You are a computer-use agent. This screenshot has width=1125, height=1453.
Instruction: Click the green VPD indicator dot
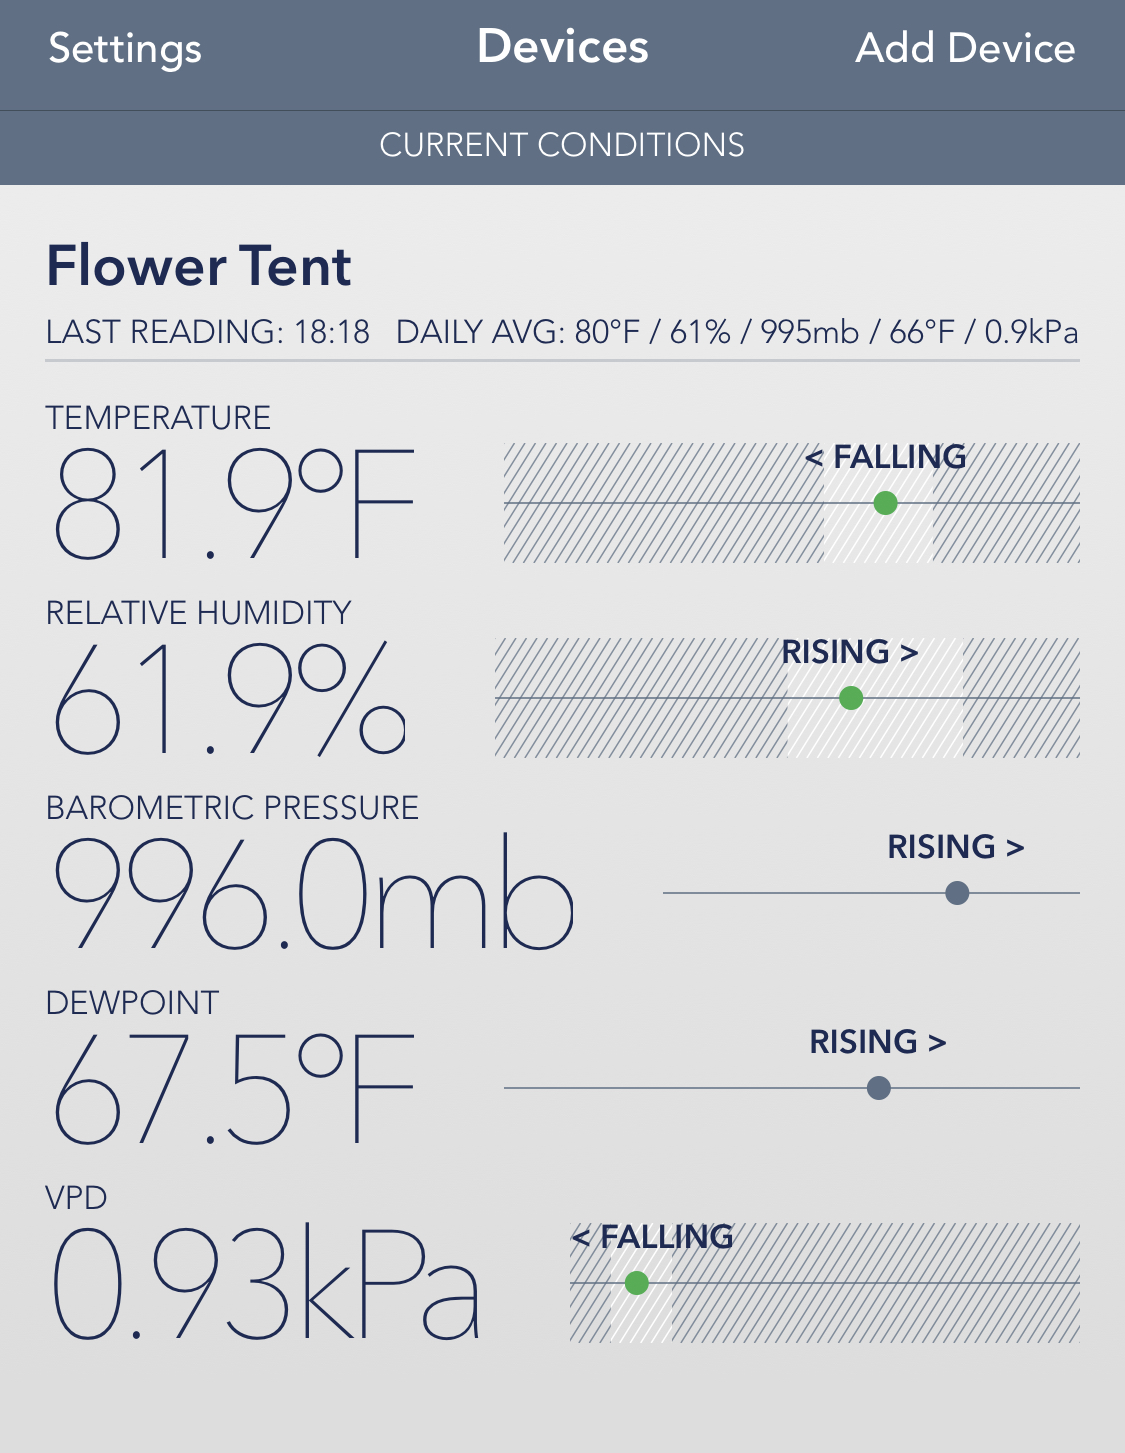637,1283
